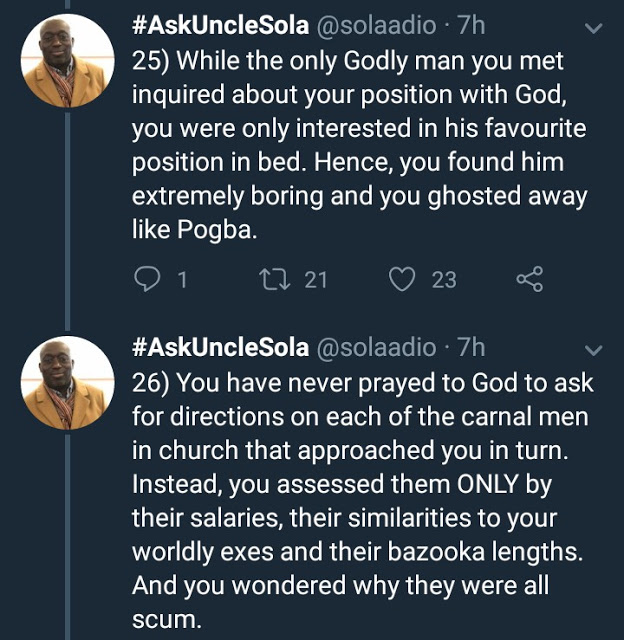Open #AskUncleSola display name on tweet 26
This screenshot has width=624, height=640.
pos(219,348)
